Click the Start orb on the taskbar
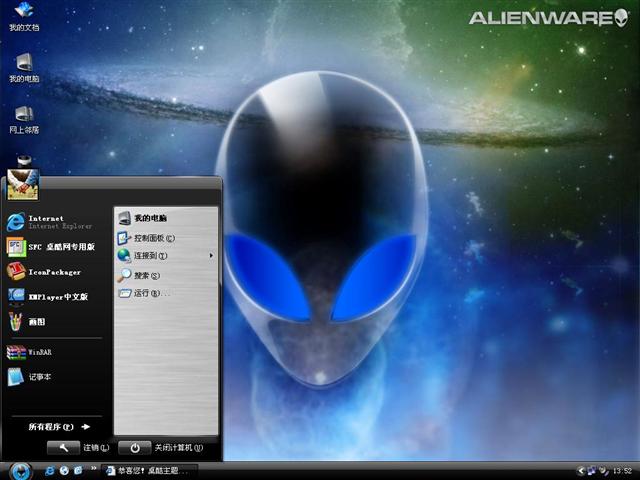This screenshot has width=640, height=480. tap(18, 470)
